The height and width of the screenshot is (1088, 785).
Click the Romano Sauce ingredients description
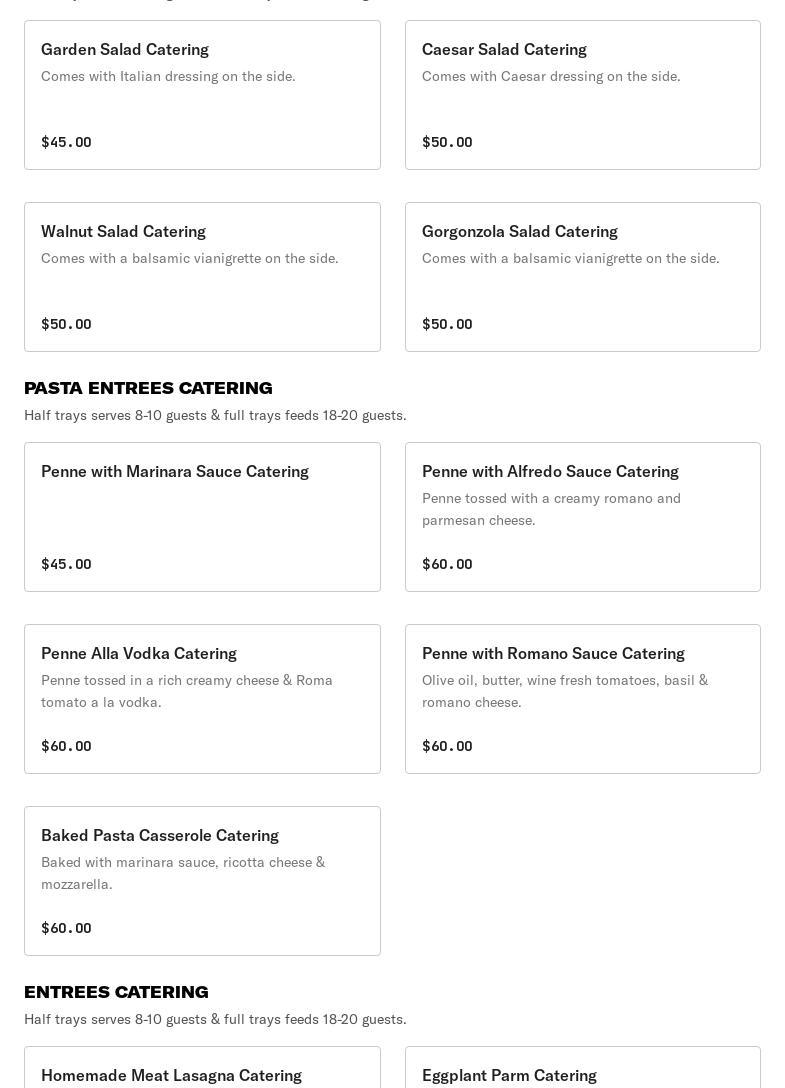[x=565, y=691]
